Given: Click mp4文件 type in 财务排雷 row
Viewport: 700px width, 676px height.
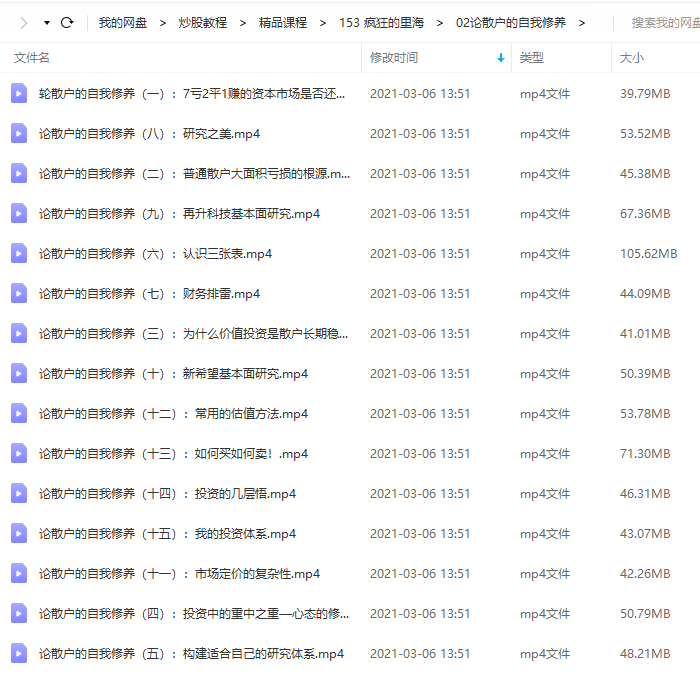Looking at the screenshot, I should pos(545,294).
